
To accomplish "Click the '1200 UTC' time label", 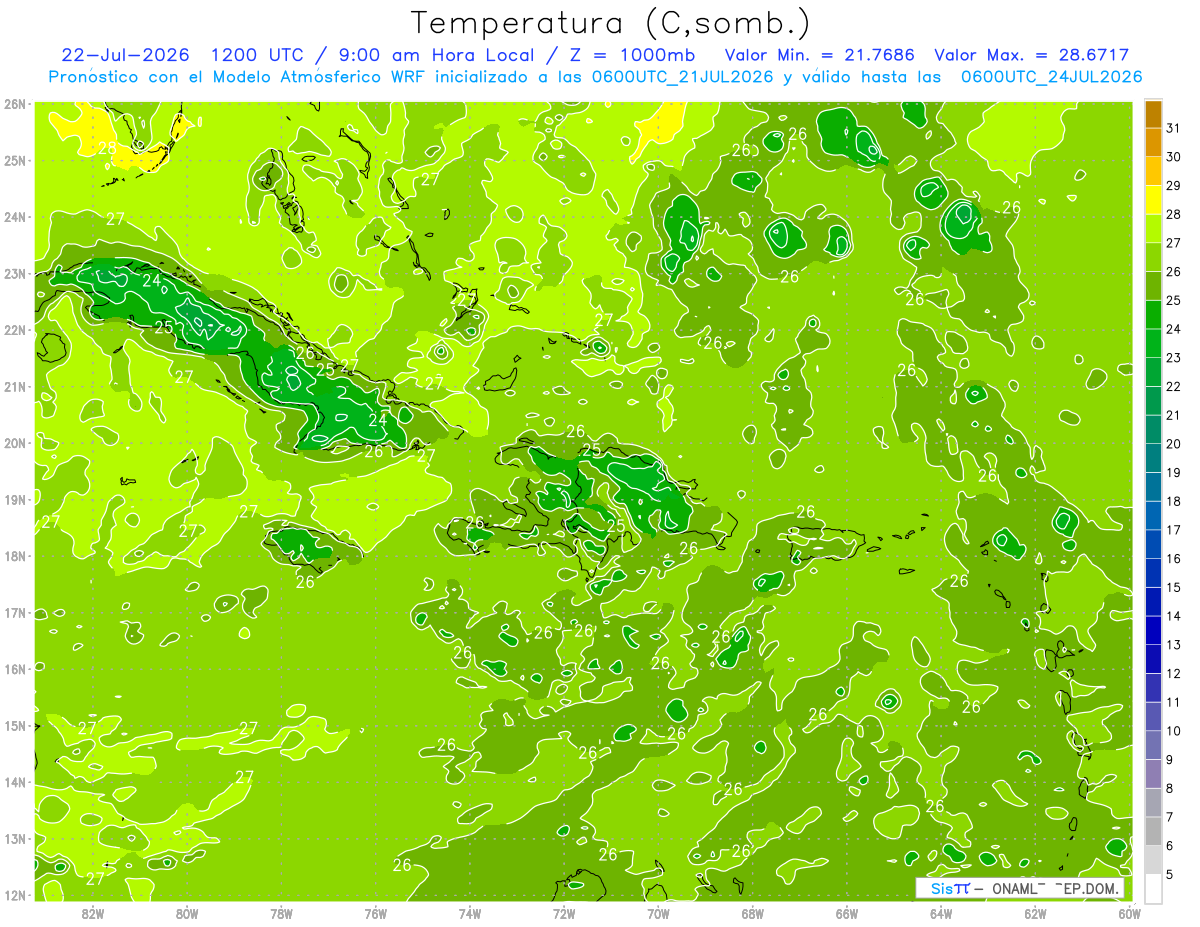I will [257, 55].
